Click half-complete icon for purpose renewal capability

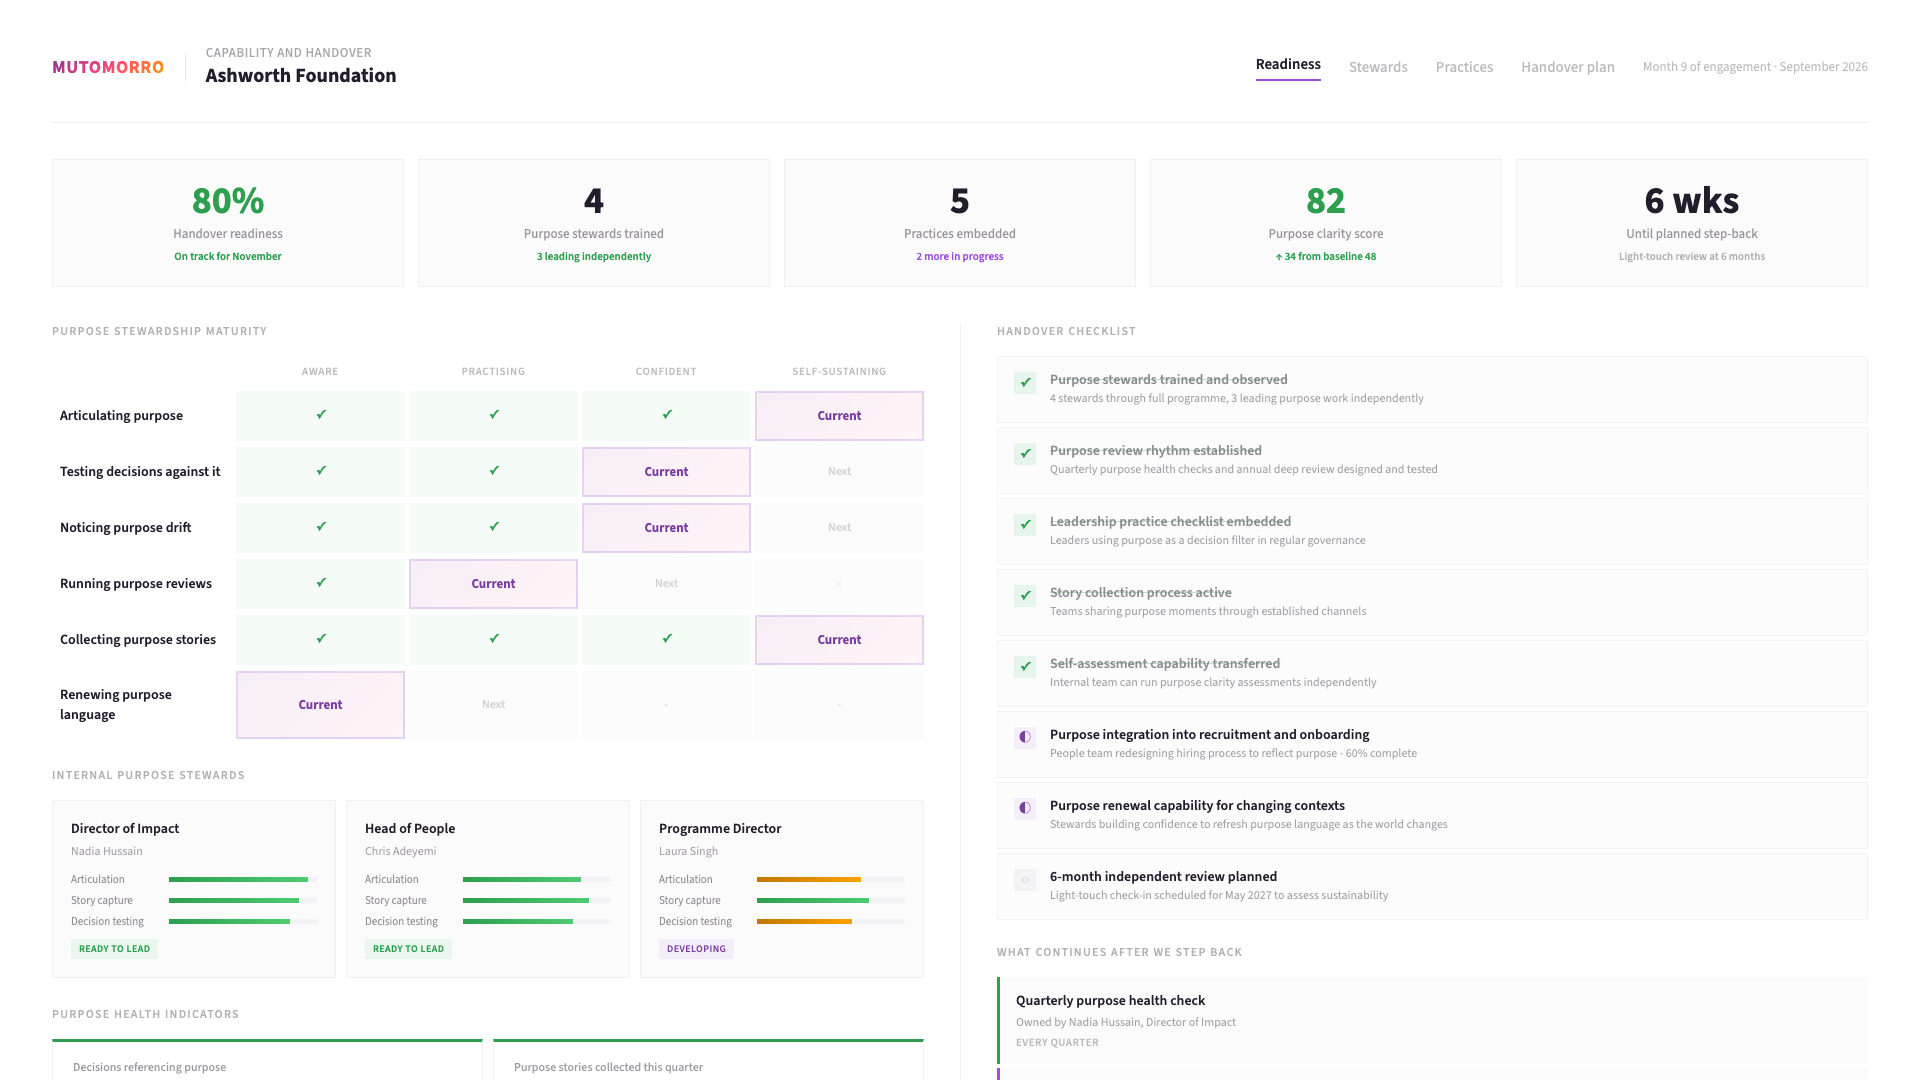point(1024,808)
